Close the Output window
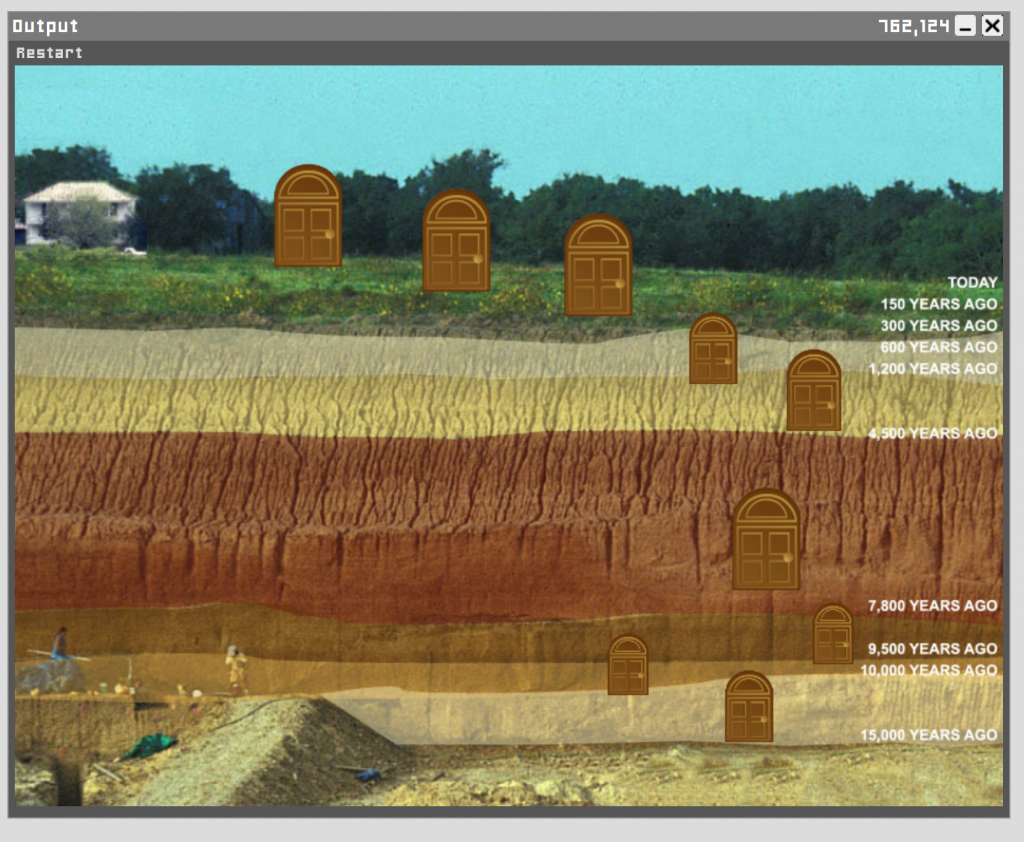The width and height of the screenshot is (1024, 842). coord(992,25)
